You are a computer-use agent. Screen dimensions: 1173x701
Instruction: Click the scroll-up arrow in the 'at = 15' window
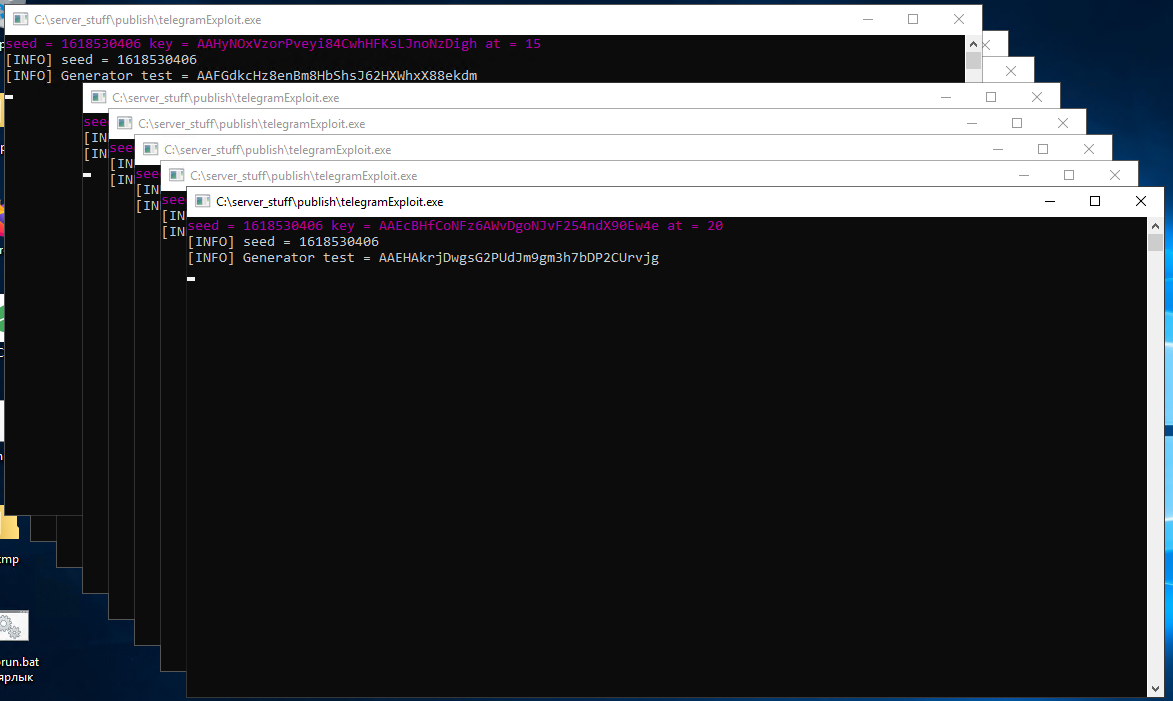pyautogui.click(x=973, y=43)
